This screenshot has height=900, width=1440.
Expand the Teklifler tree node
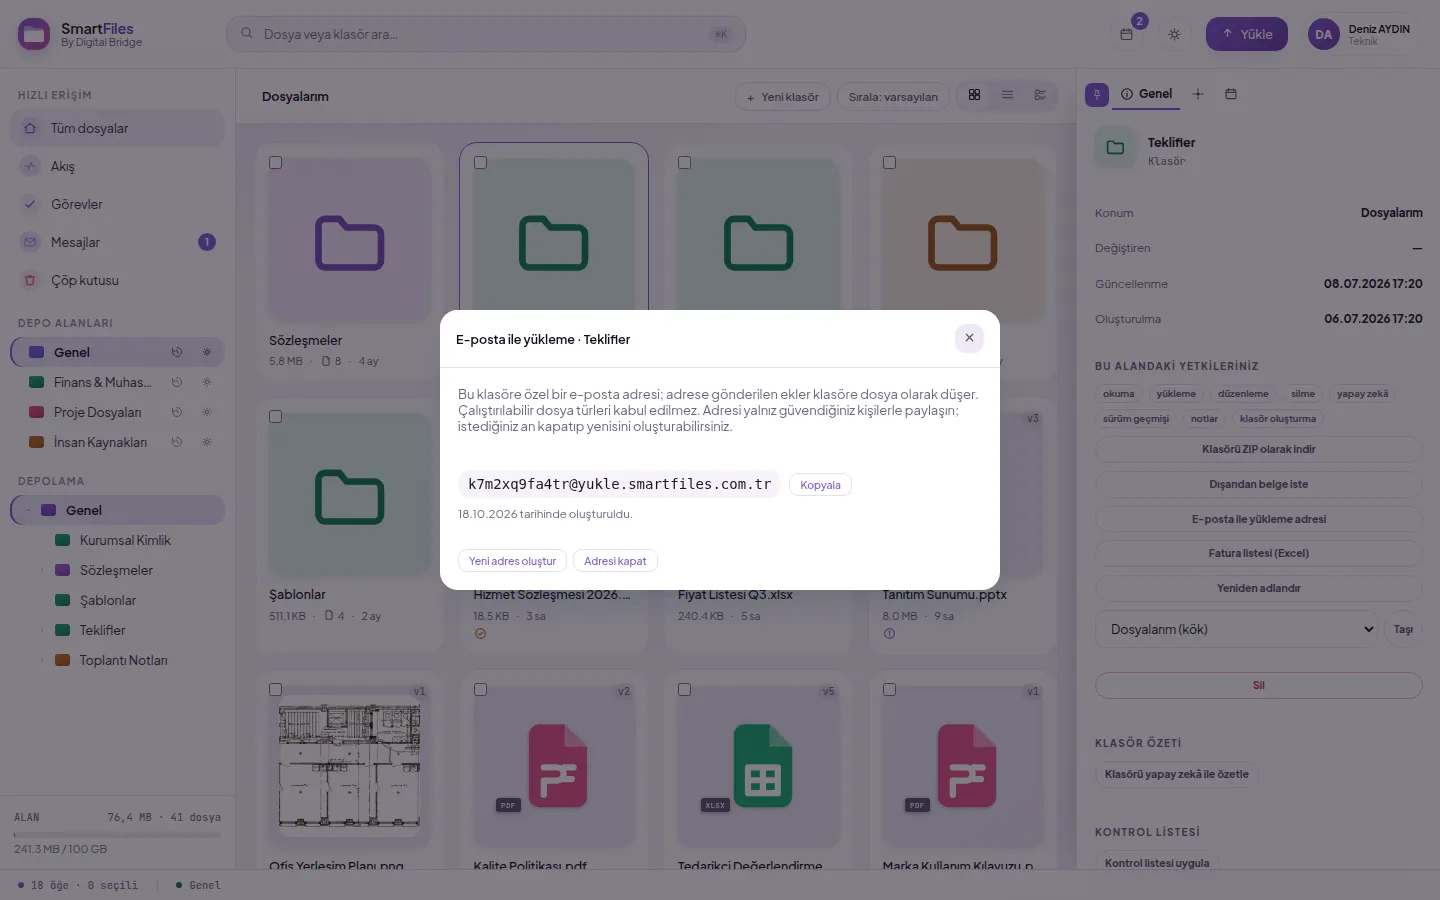pyautogui.click(x=42, y=630)
